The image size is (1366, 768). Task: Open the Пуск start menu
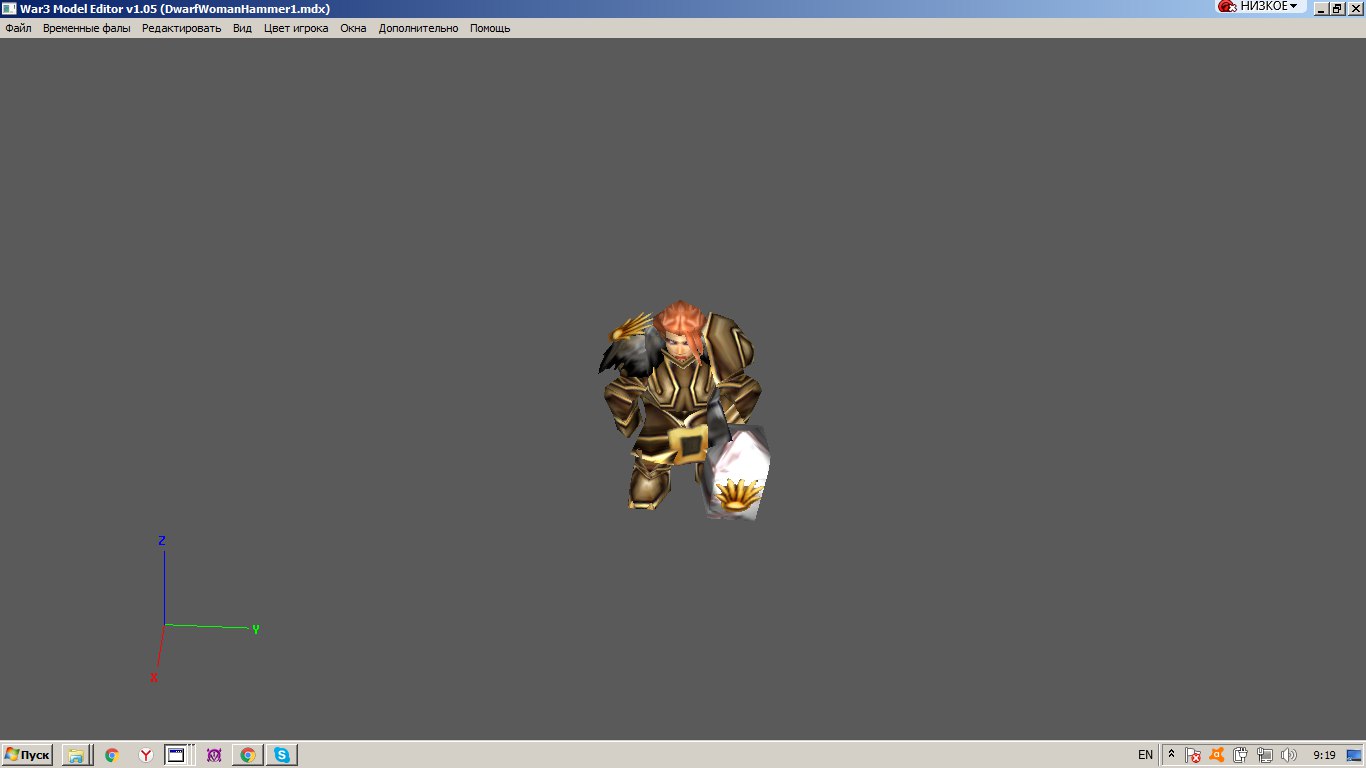pos(27,755)
